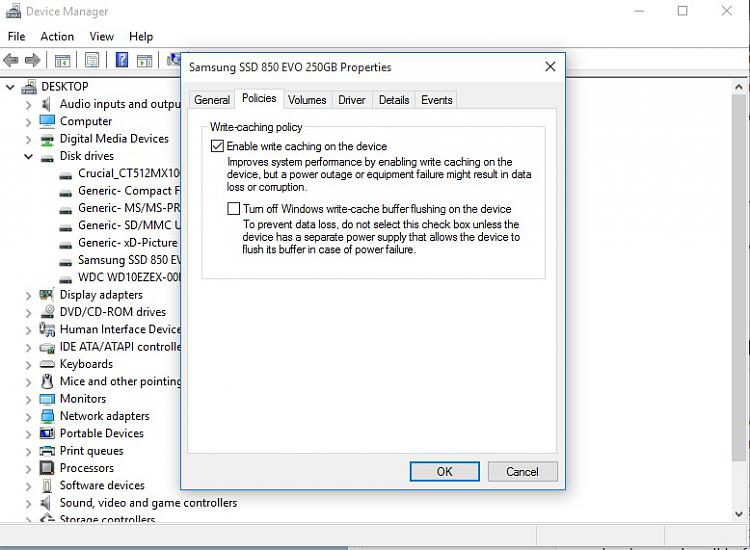The image size is (750, 550).
Task: Click the Print queues printer icon
Action: tap(47, 451)
